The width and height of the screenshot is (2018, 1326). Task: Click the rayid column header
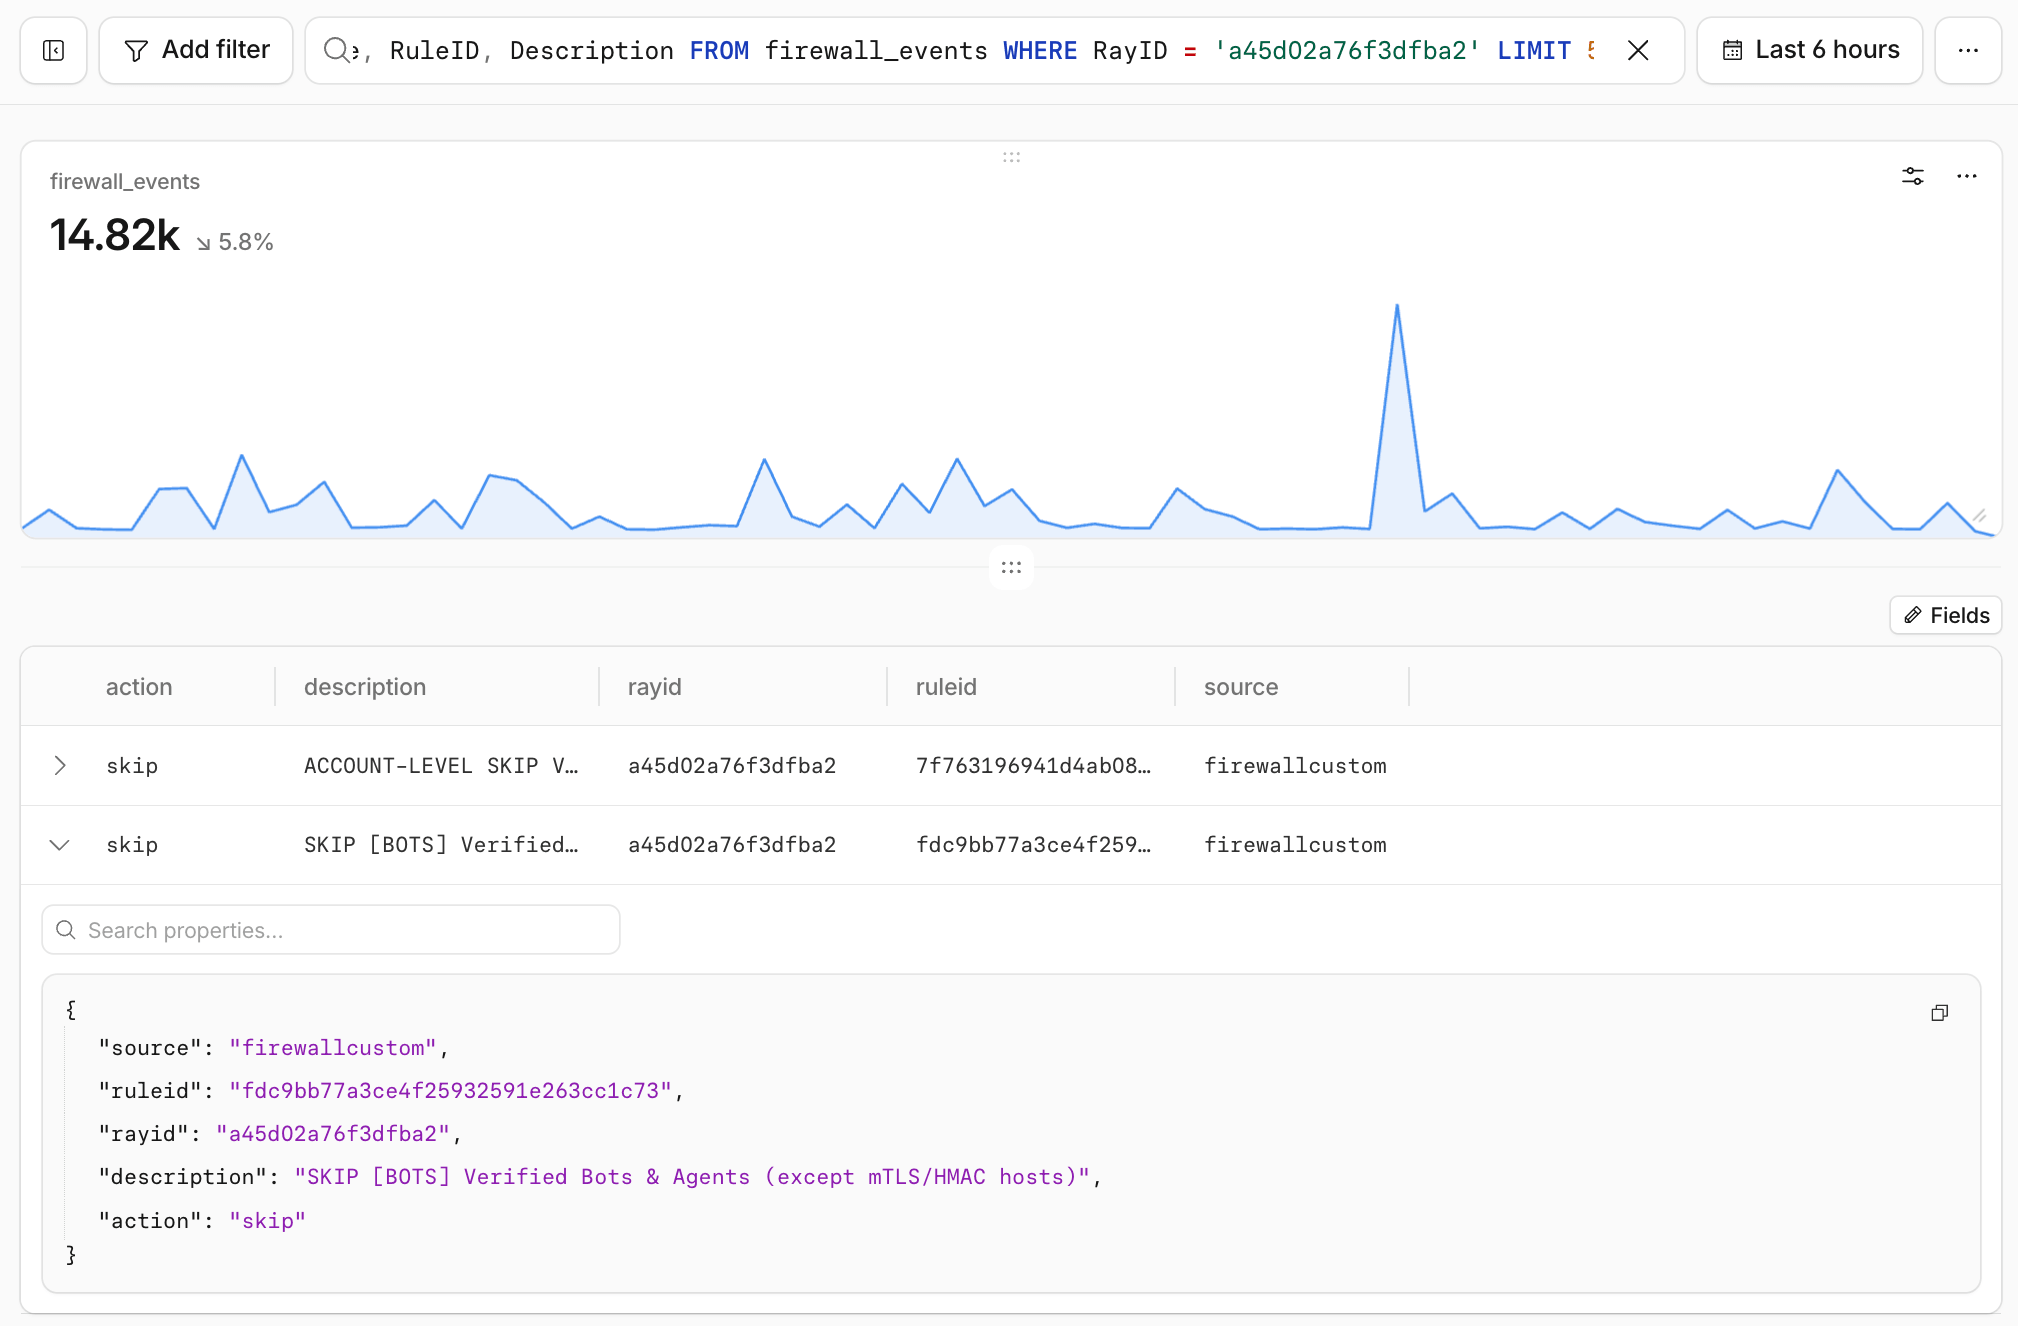point(655,687)
